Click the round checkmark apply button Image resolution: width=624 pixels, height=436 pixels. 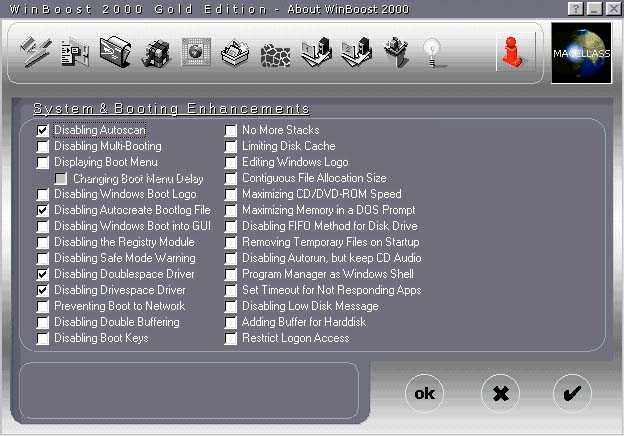(572, 393)
